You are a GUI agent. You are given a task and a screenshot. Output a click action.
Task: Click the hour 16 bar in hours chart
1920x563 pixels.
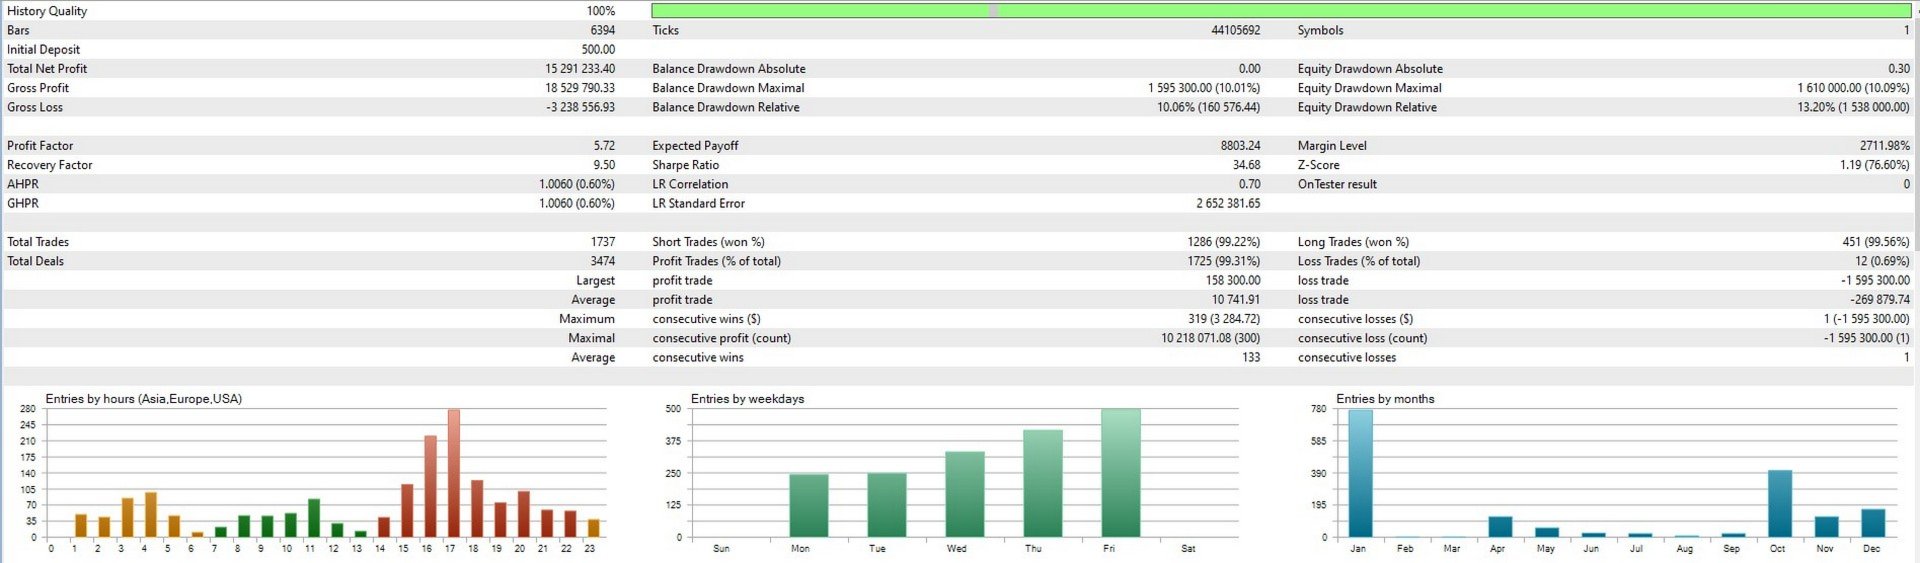(430, 487)
